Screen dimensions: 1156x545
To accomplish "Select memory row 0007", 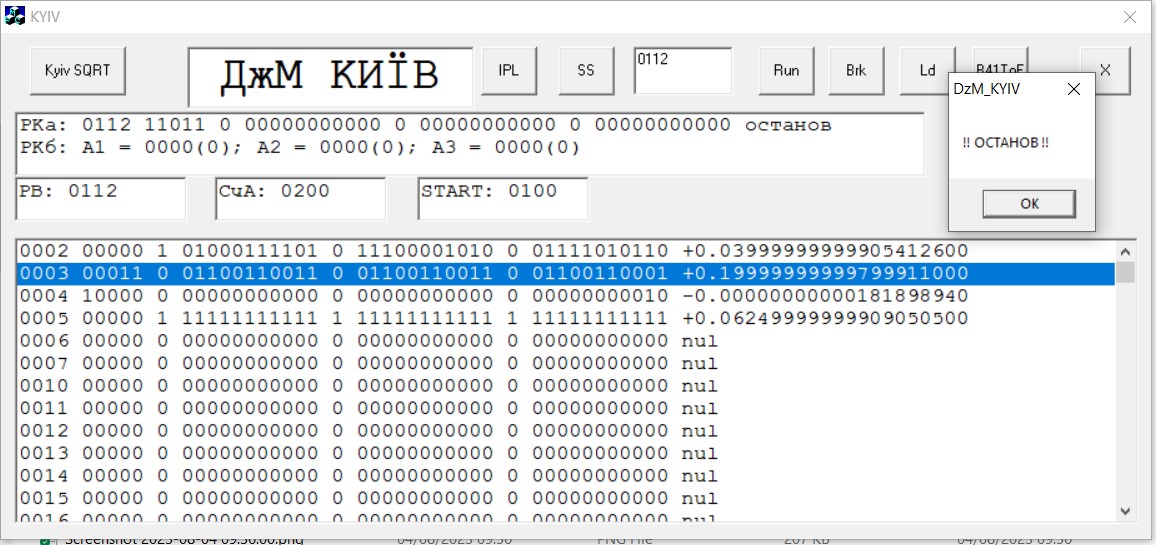I will 565,364.
